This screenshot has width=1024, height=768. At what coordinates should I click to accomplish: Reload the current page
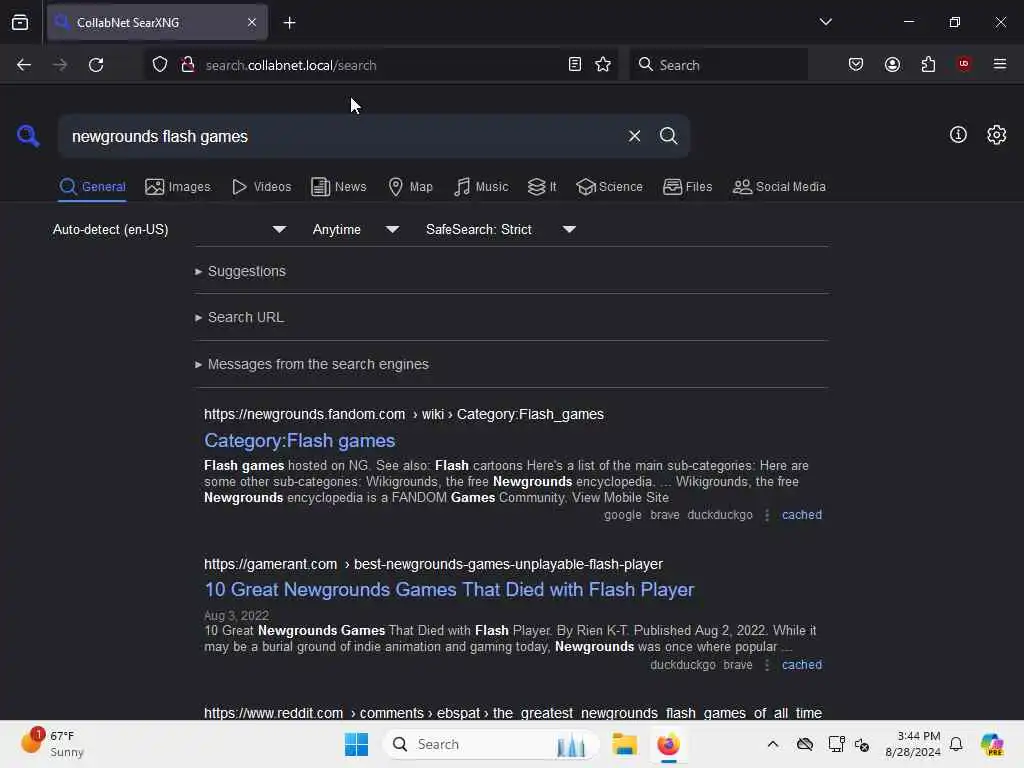96,65
